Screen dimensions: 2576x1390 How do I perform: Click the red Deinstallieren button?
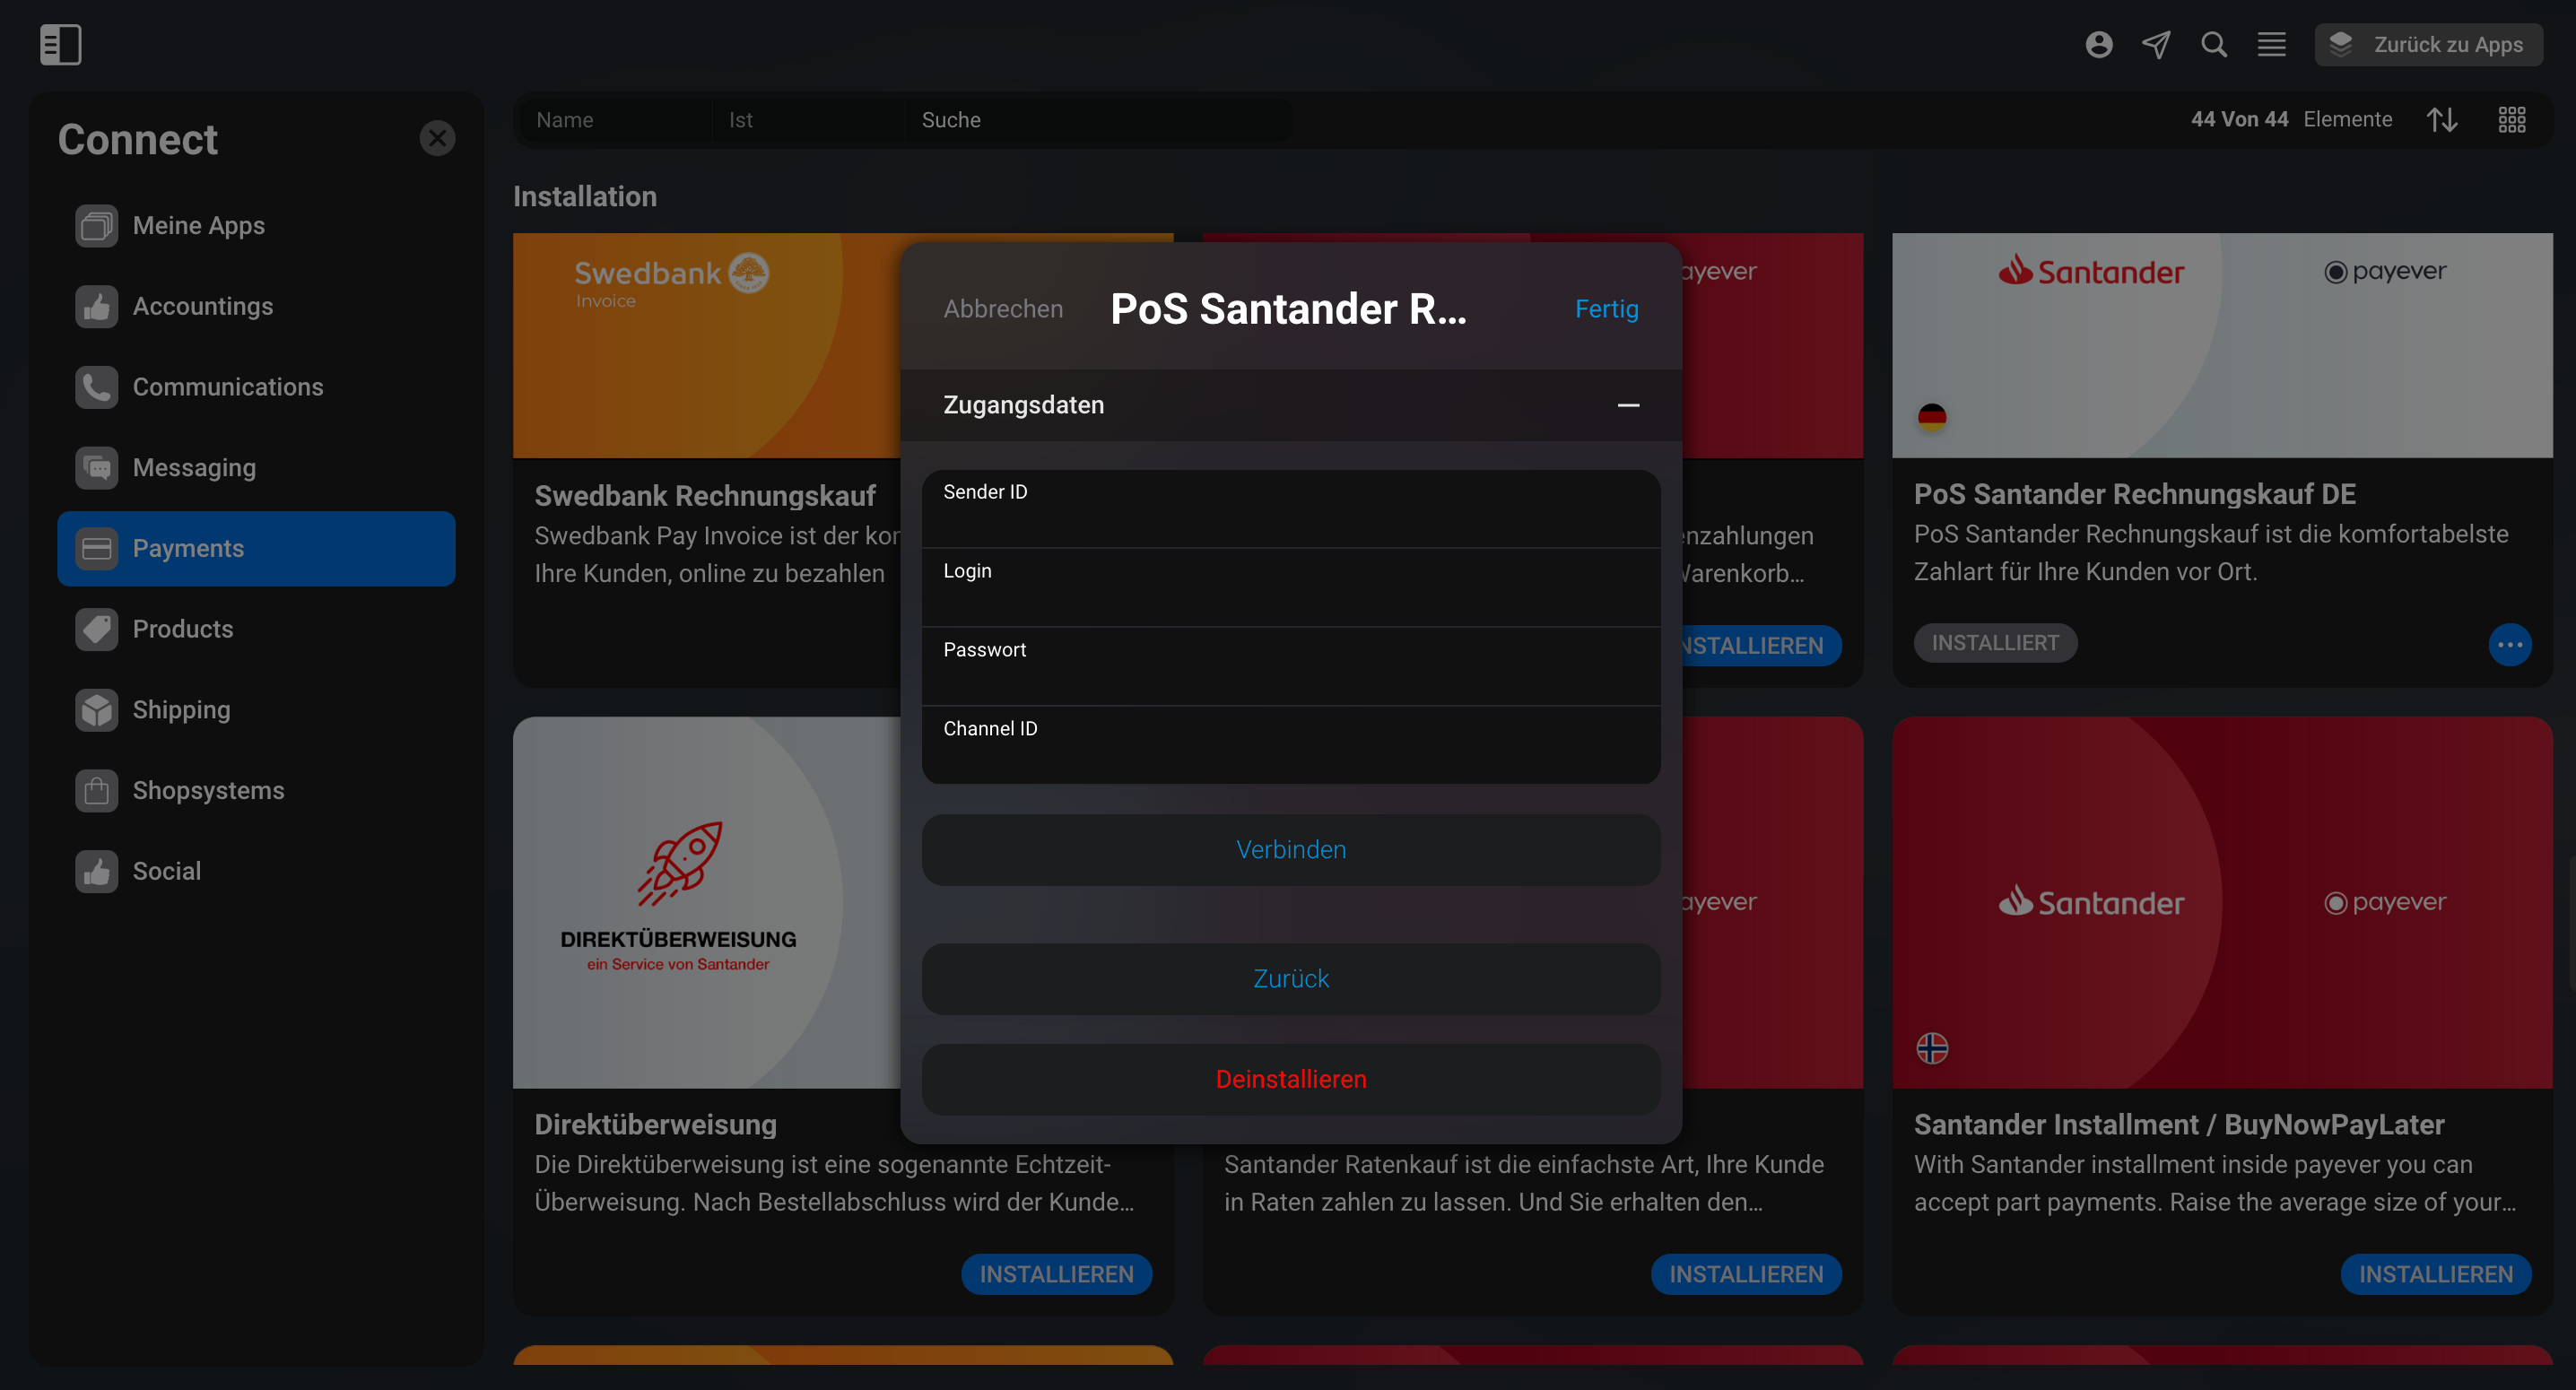(x=1291, y=1080)
